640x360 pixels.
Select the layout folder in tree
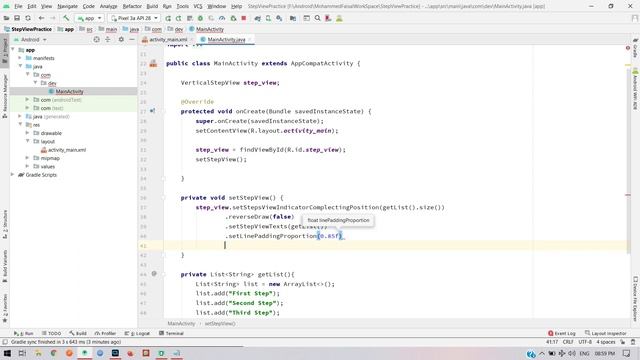coord(47,141)
